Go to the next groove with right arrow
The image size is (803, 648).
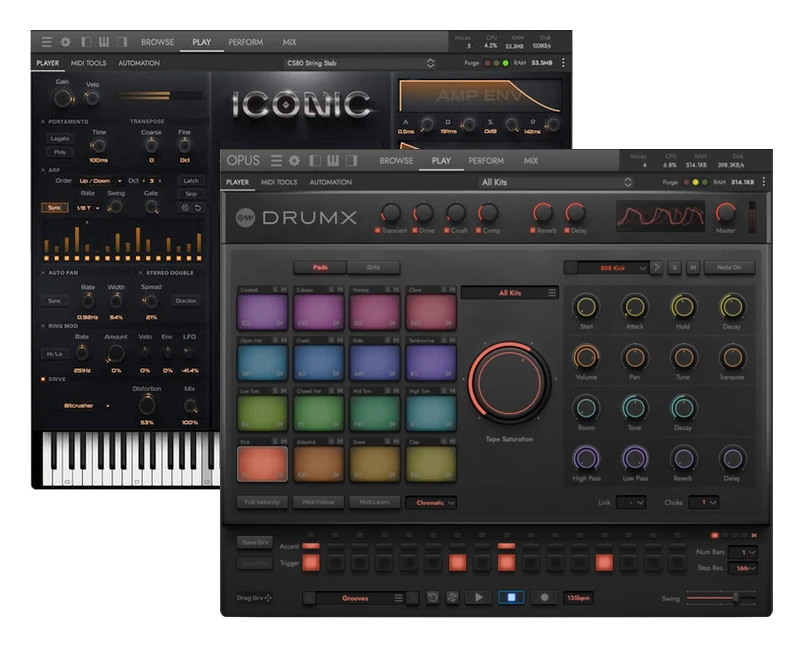[x=413, y=598]
